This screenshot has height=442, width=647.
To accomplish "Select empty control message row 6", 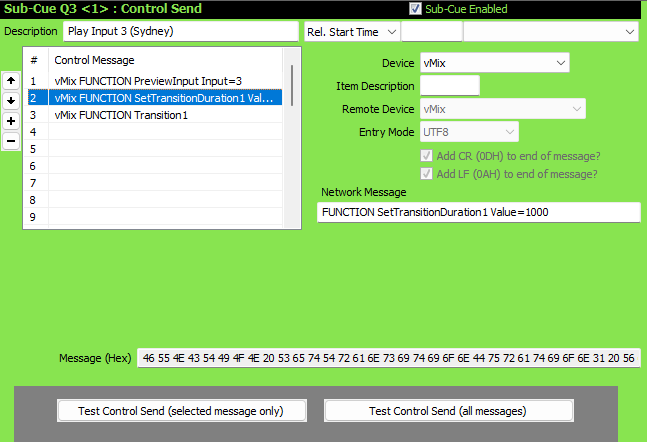I will coord(155,166).
